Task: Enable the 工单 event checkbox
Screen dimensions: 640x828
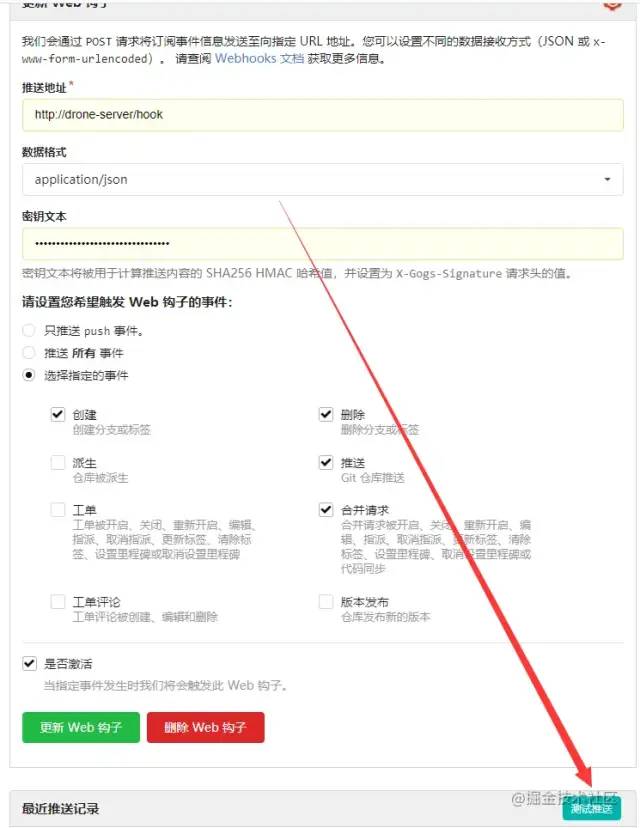Action: coord(58,510)
